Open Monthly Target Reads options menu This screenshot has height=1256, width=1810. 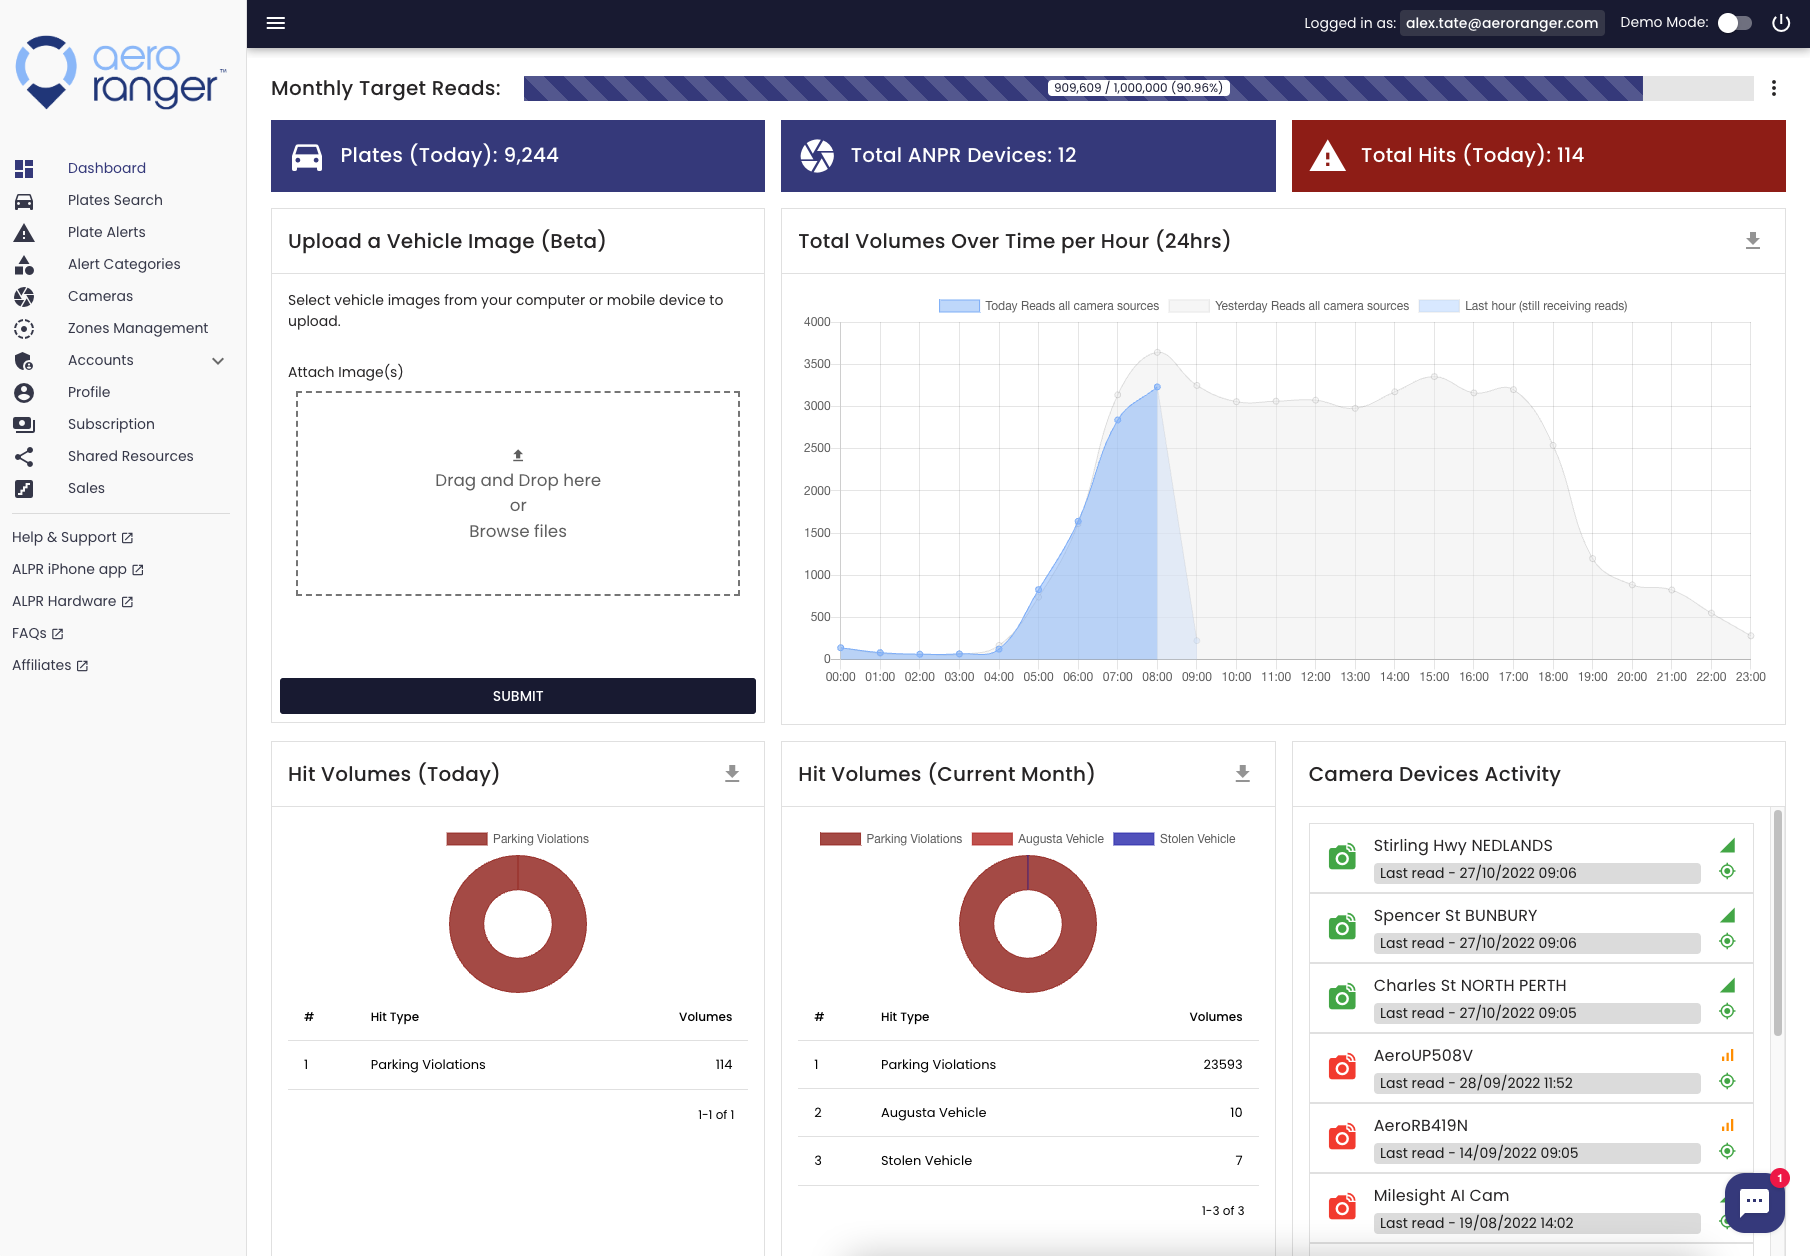click(1774, 88)
